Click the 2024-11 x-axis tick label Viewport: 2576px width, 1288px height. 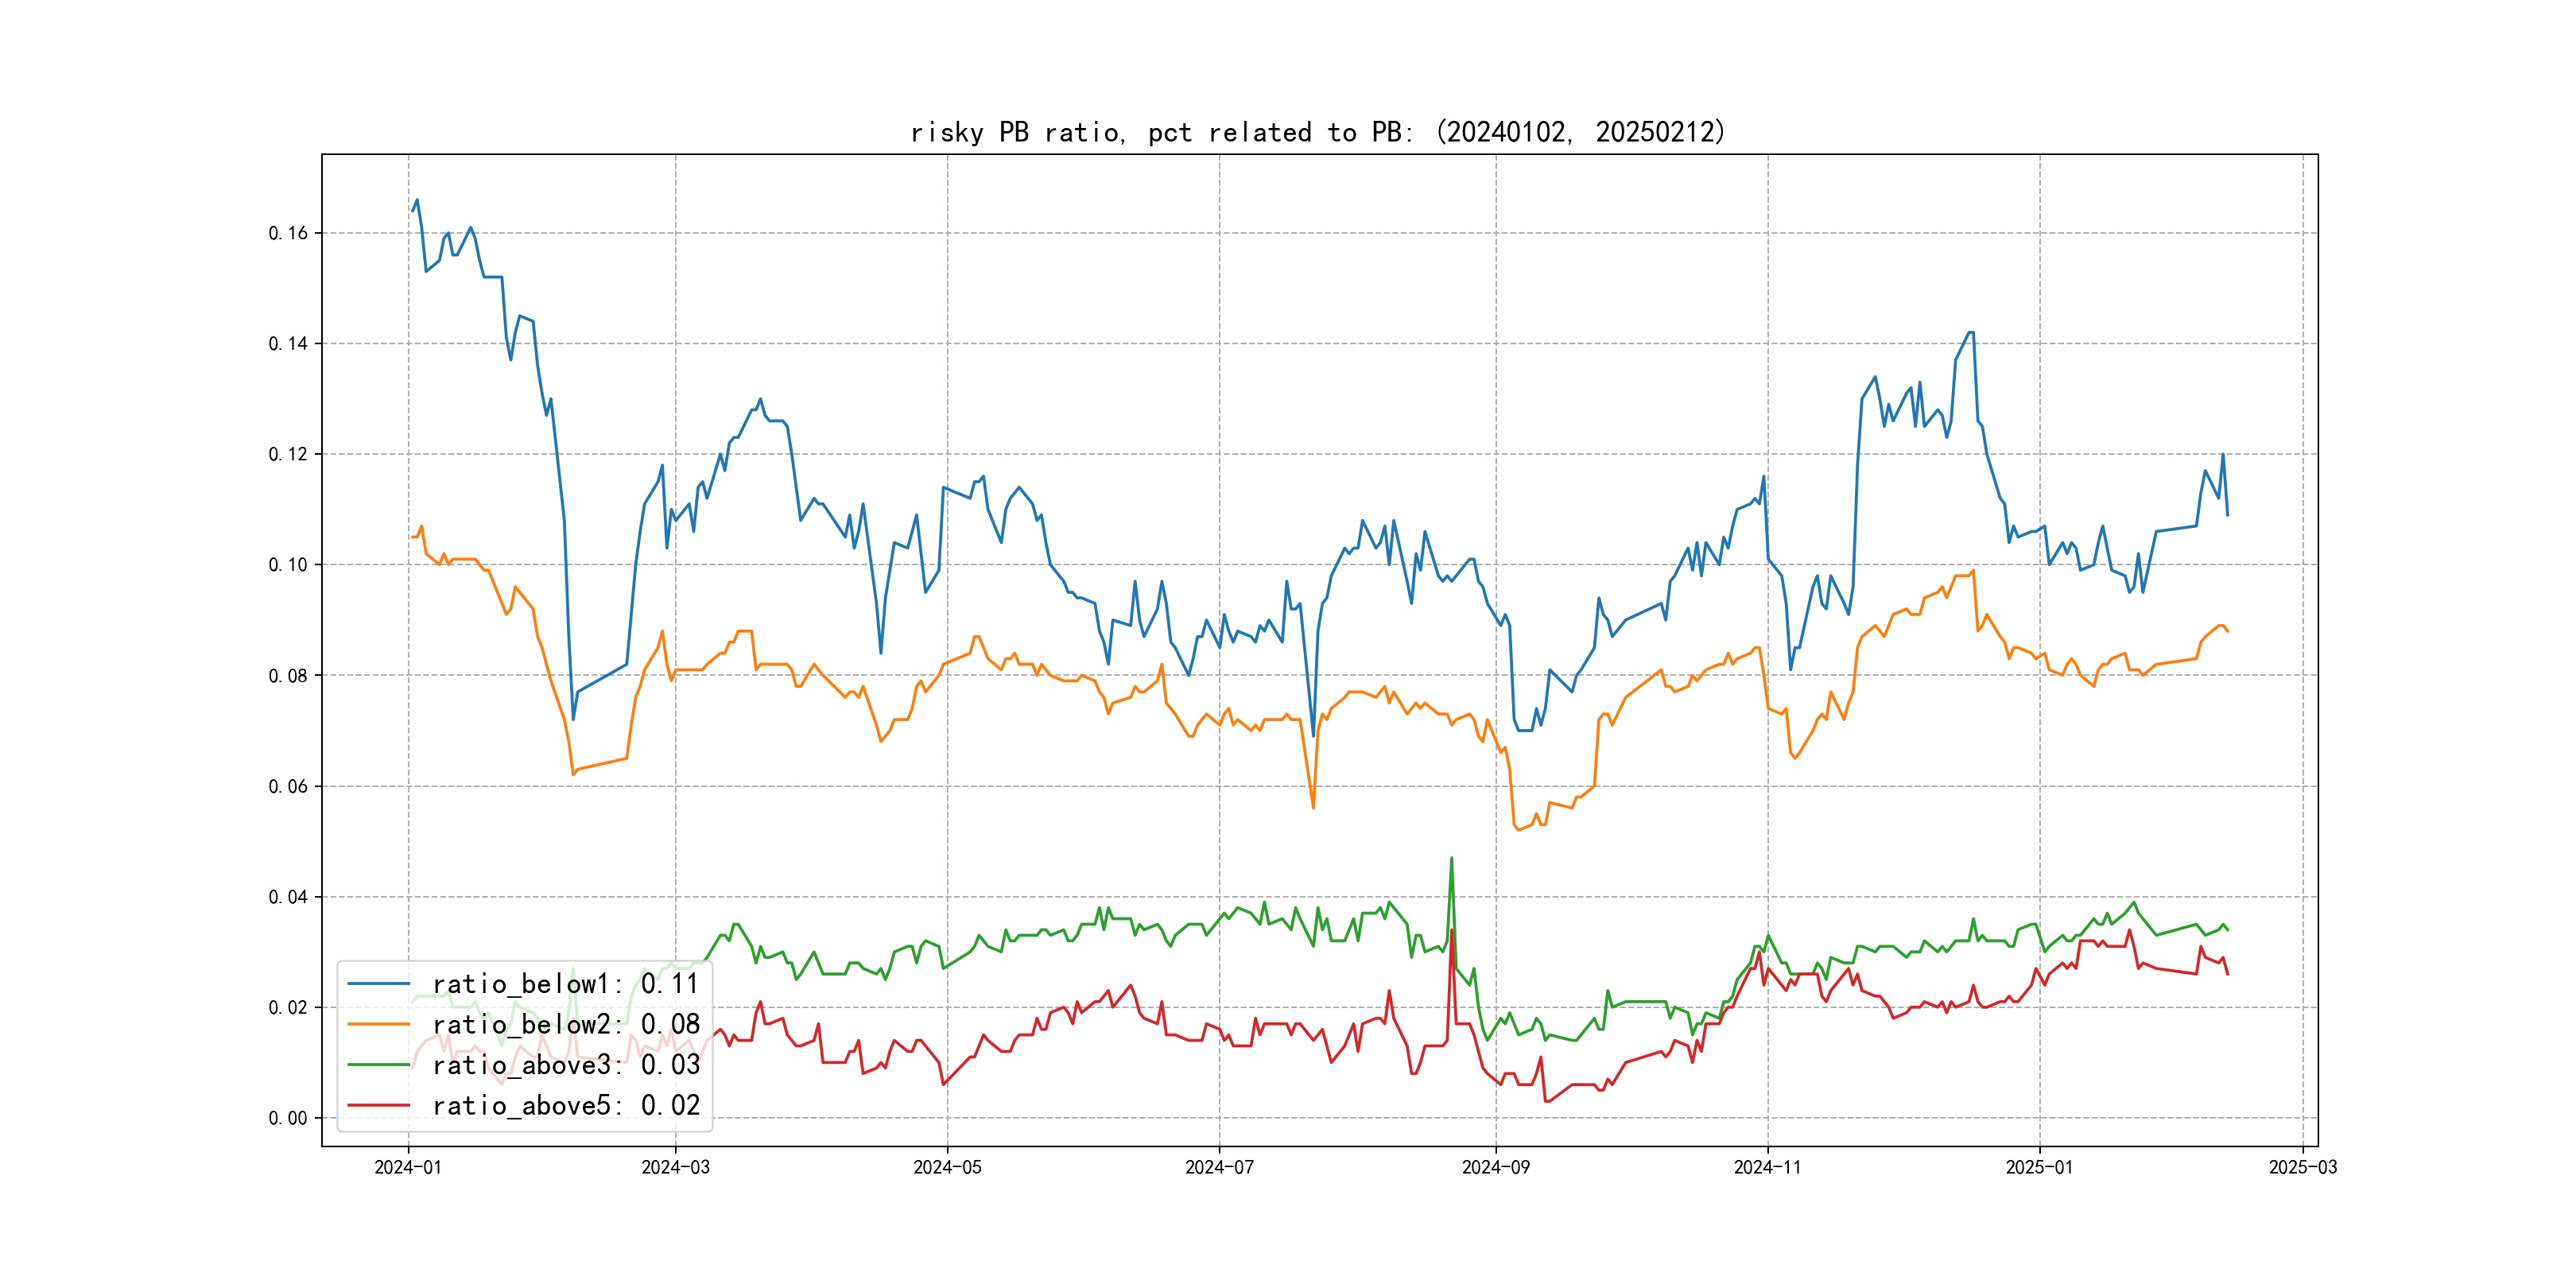click(x=1767, y=1167)
